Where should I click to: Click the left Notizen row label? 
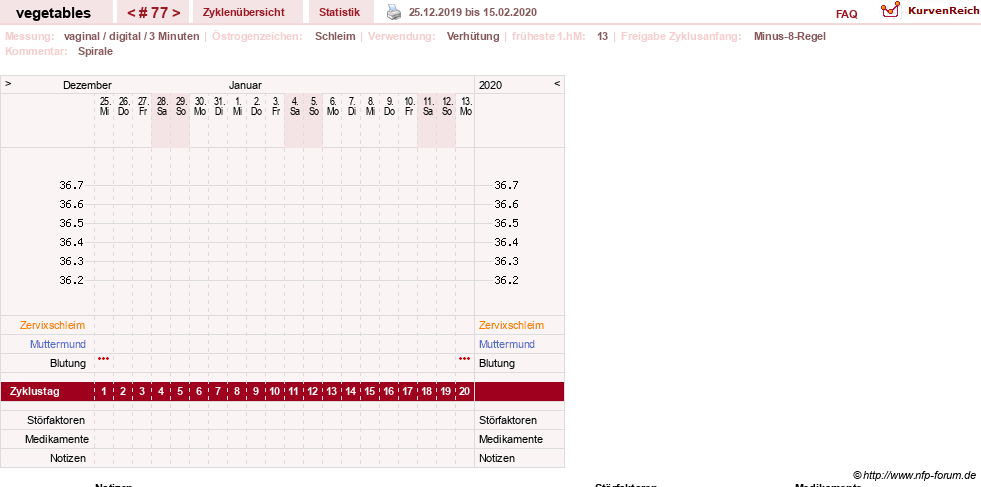pos(68,458)
